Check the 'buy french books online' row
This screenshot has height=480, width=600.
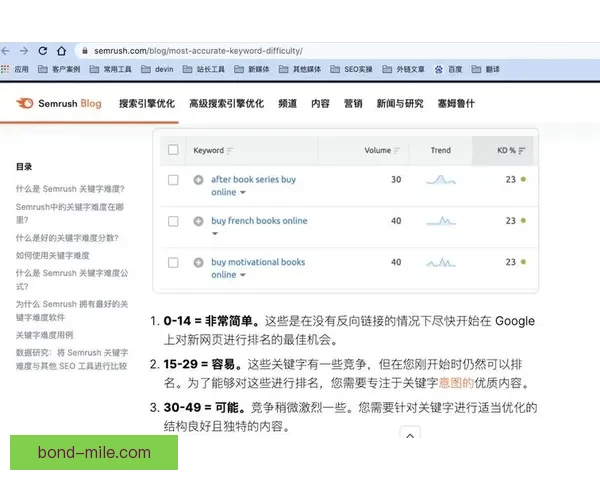click(173, 221)
